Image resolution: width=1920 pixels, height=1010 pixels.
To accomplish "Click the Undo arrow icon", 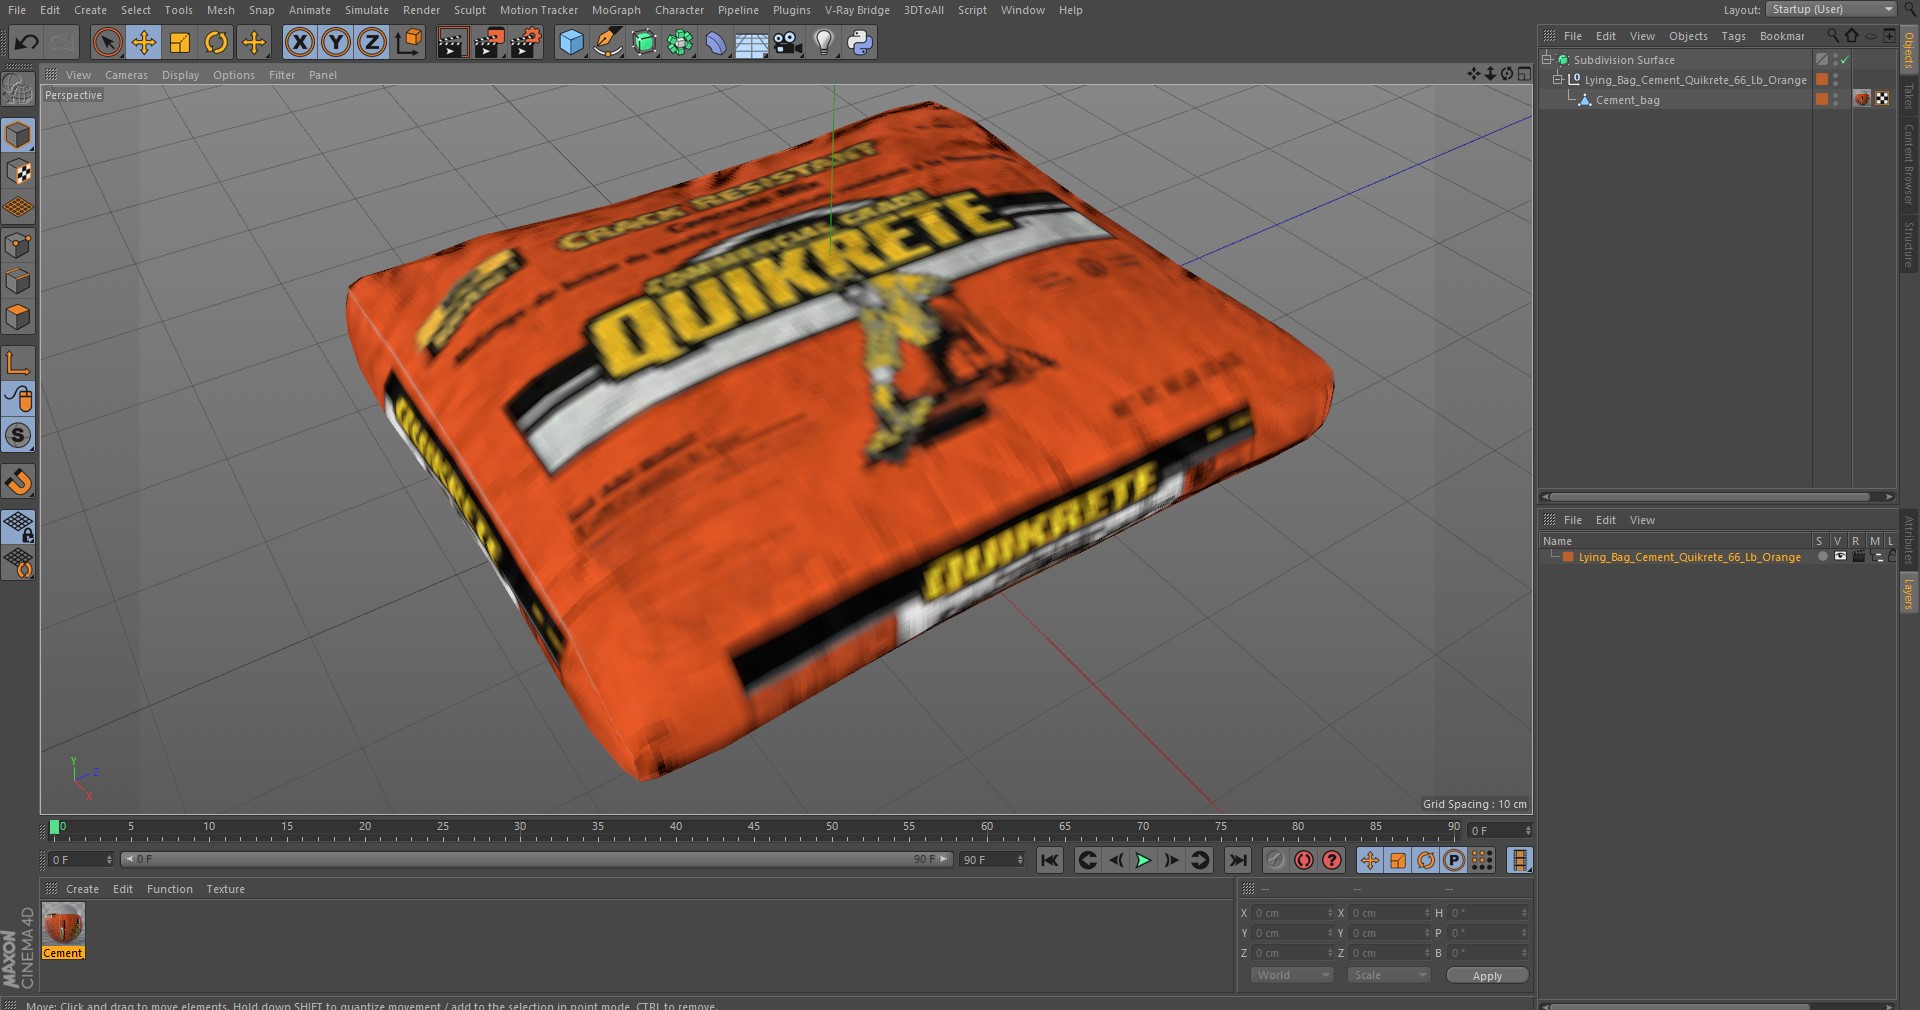I will pos(27,42).
